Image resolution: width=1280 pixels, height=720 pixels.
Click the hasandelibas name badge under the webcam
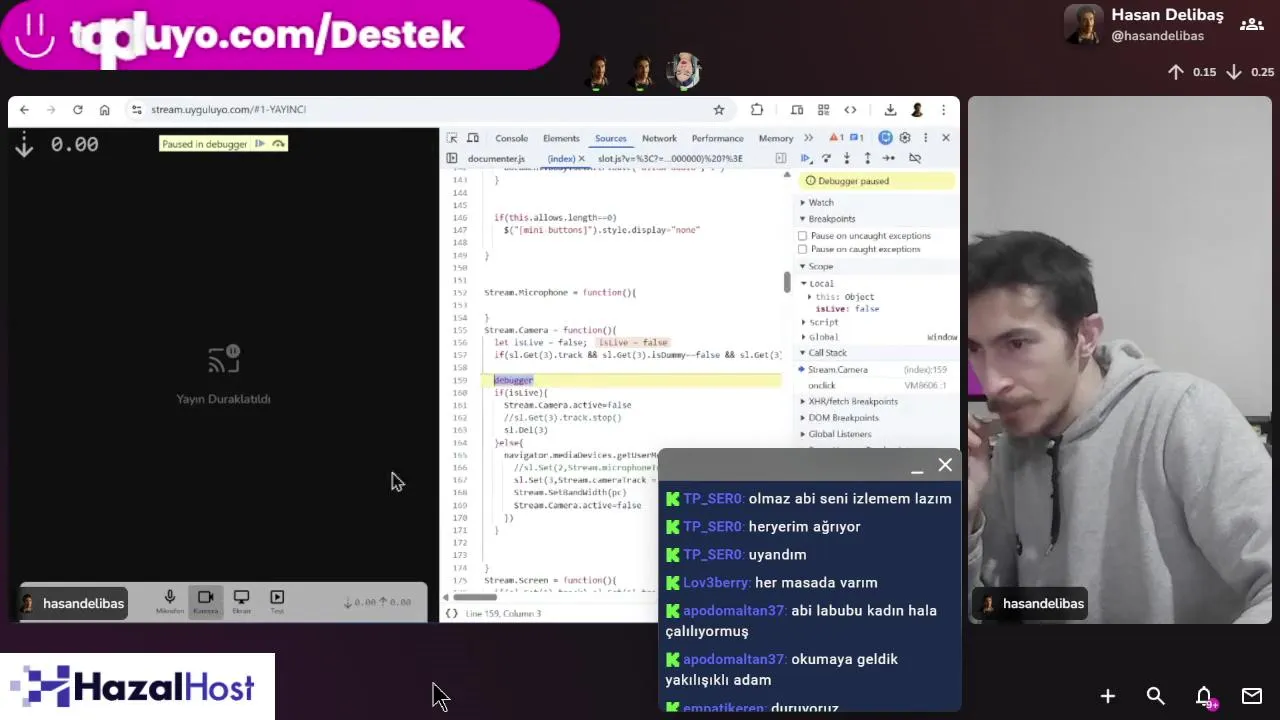[x=1030, y=603]
